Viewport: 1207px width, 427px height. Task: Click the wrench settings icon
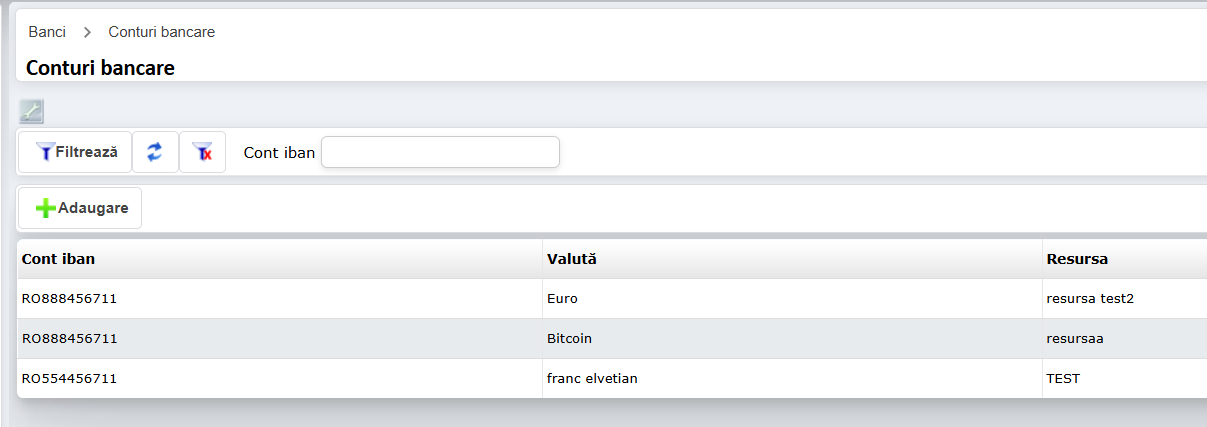coord(31,111)
